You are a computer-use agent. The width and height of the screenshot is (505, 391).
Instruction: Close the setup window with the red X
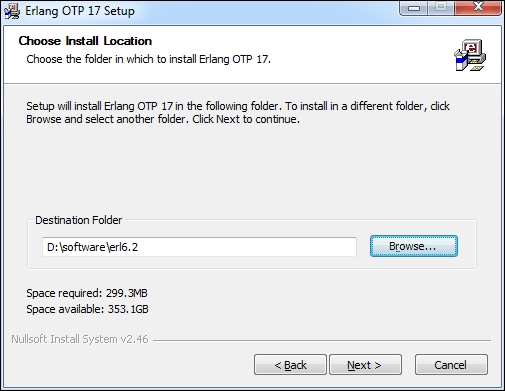[x=478, y=7]
